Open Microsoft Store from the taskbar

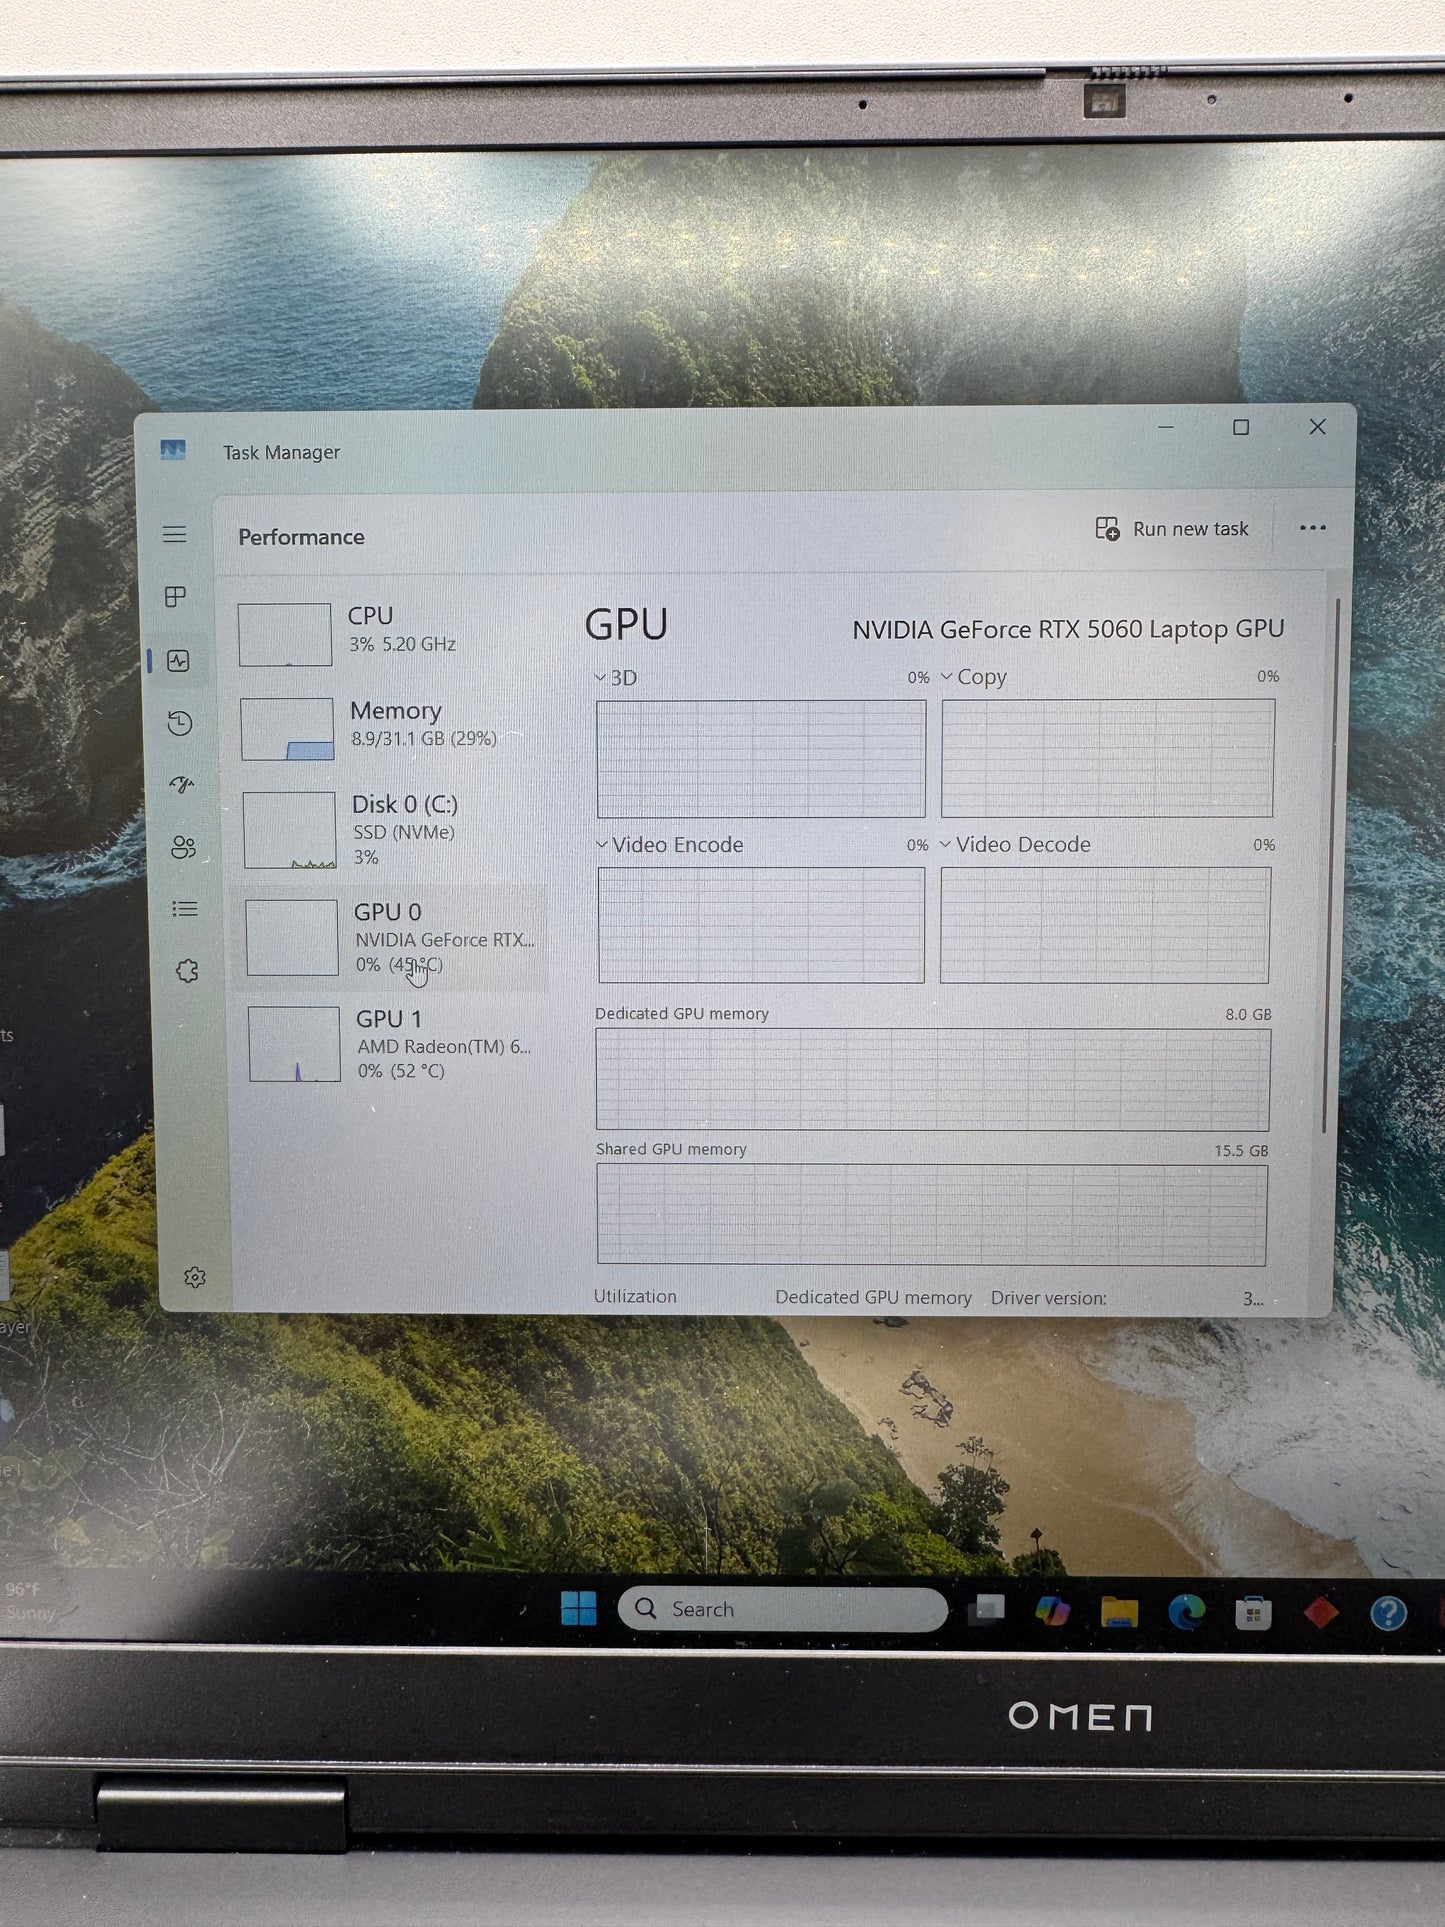click(x=1253, y=1613)
